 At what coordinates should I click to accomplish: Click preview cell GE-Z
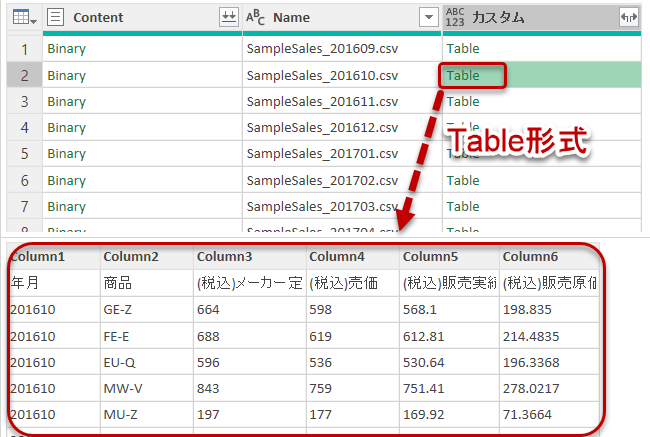[147, 310]
